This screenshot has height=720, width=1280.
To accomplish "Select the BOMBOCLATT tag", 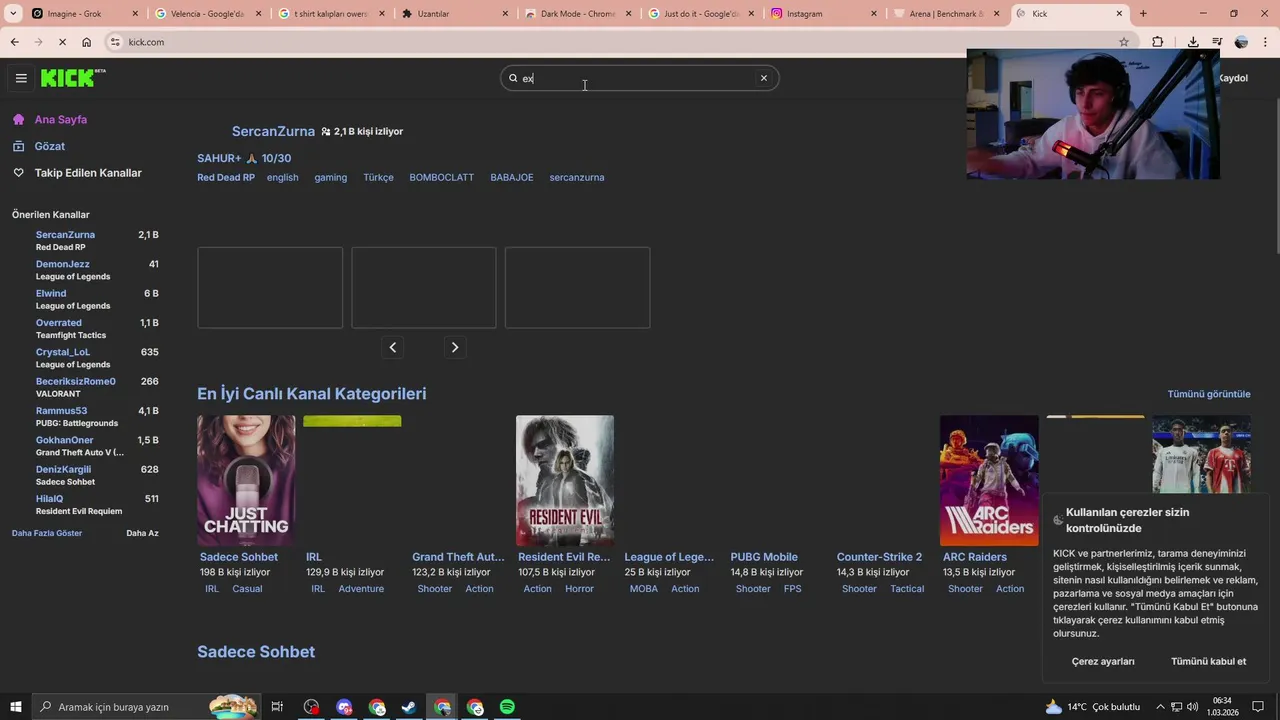I will click(441, 177).
